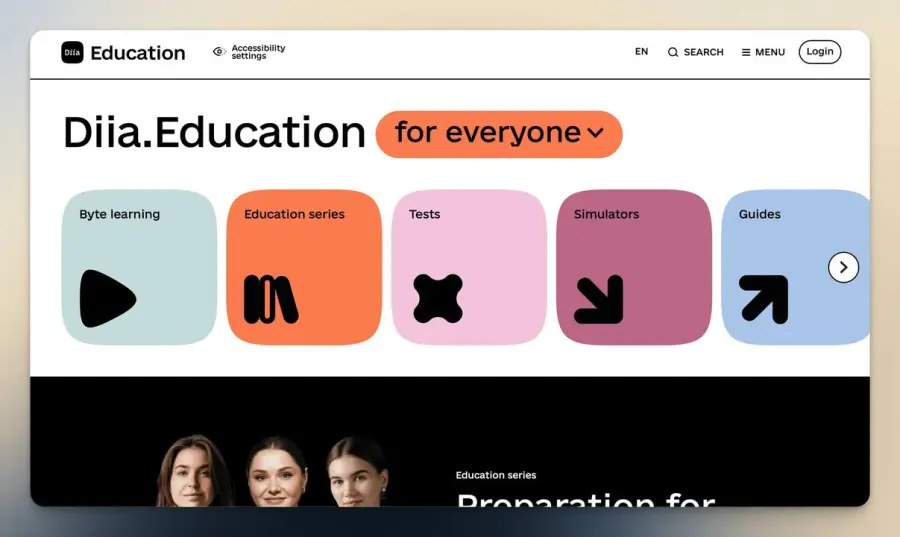
Task: Open the Byte learning card title
Action: tap(119, 214)
